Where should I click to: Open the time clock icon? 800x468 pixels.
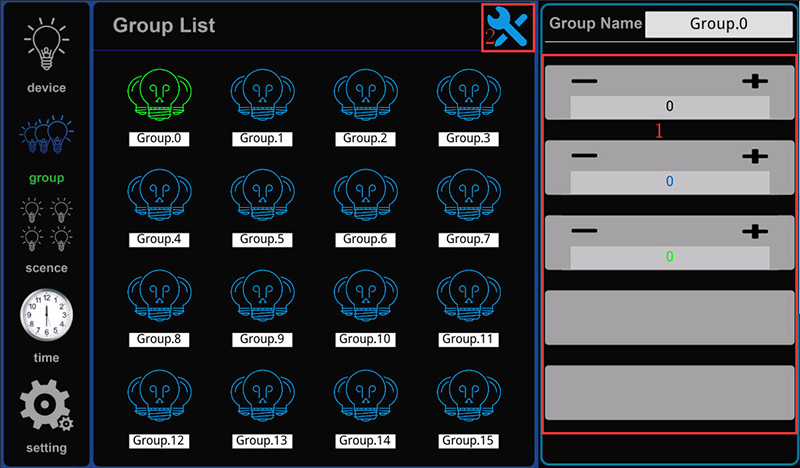click(46, 315)
